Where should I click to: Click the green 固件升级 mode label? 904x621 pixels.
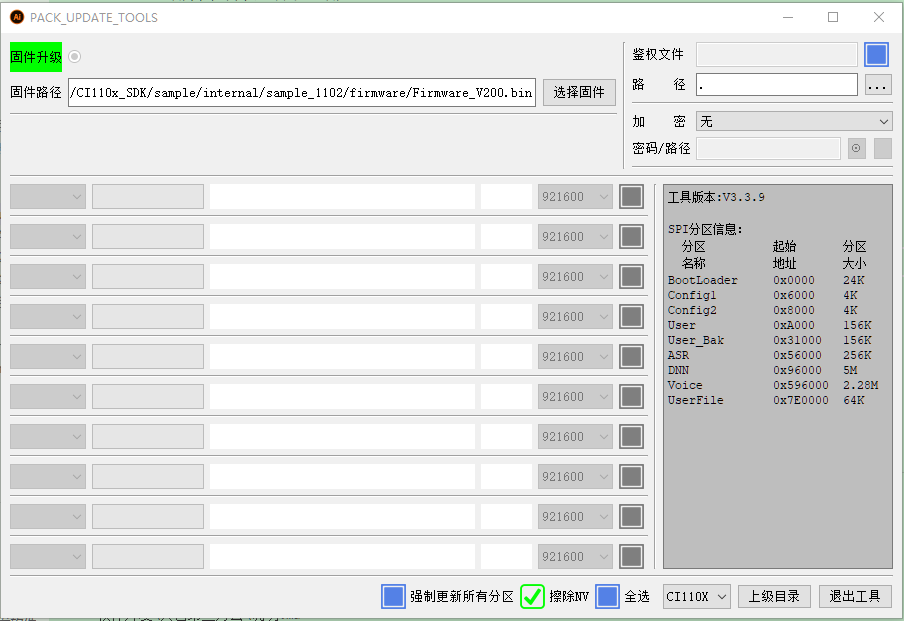36,57
